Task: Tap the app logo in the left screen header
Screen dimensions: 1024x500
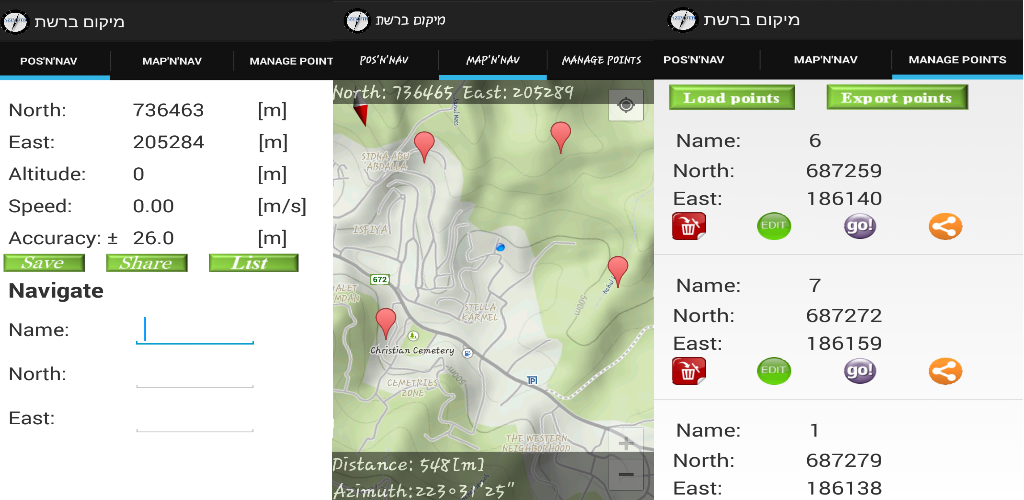Action: (15, 21)
